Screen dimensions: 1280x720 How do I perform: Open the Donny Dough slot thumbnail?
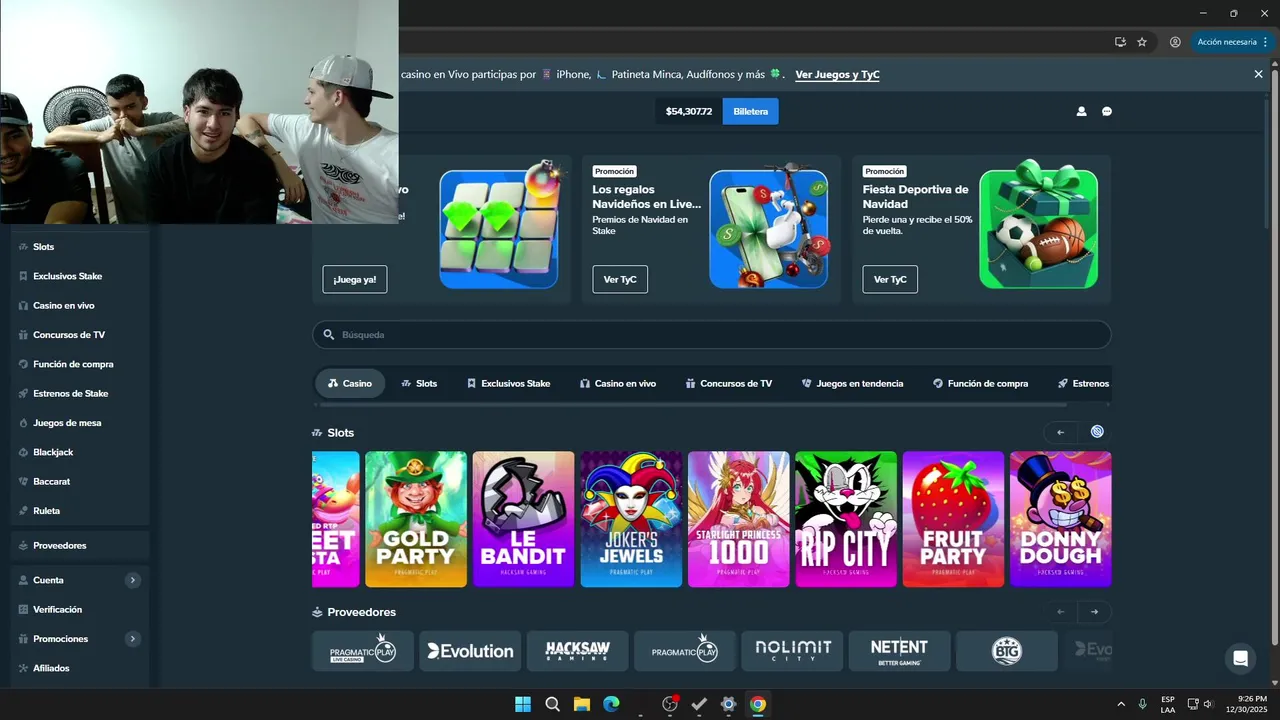1061,519
